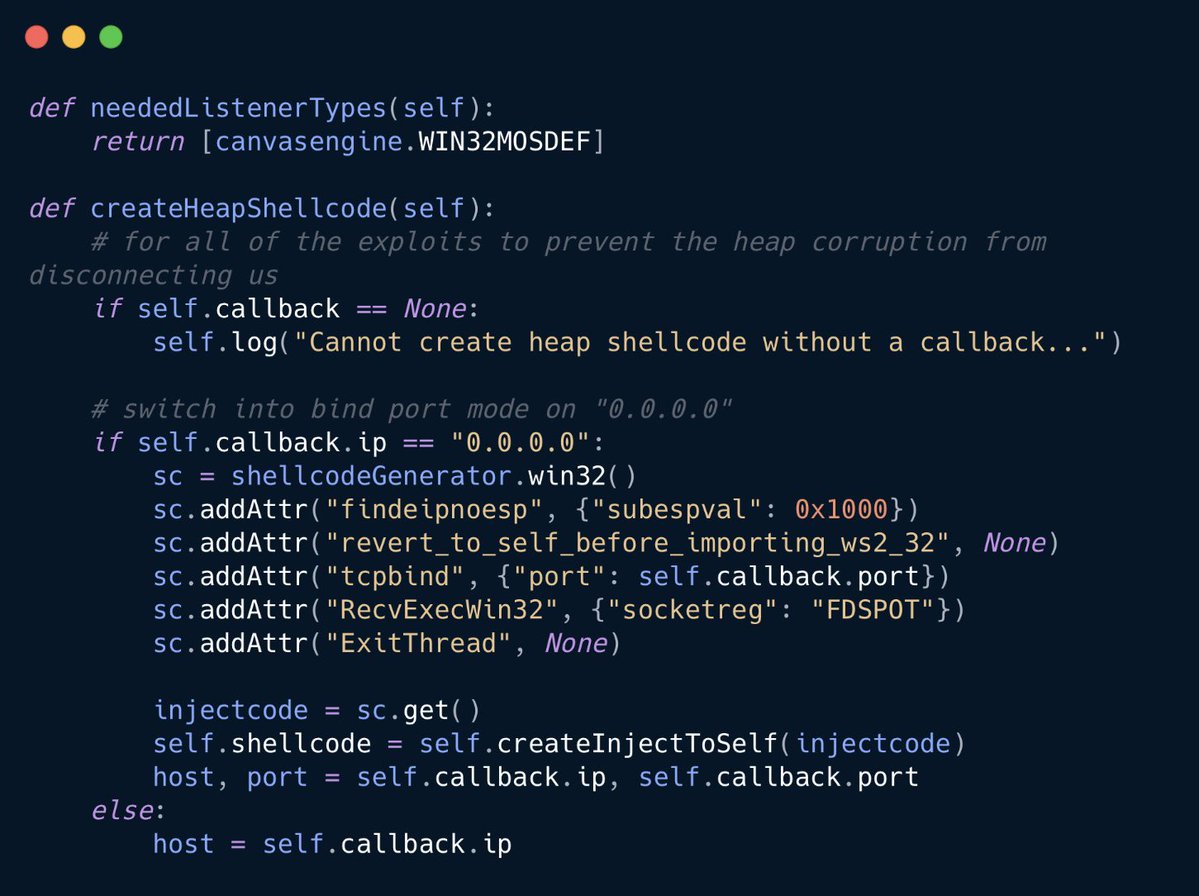Click the green maximize window dot
1199x896 pixels.
coord(111,37)
